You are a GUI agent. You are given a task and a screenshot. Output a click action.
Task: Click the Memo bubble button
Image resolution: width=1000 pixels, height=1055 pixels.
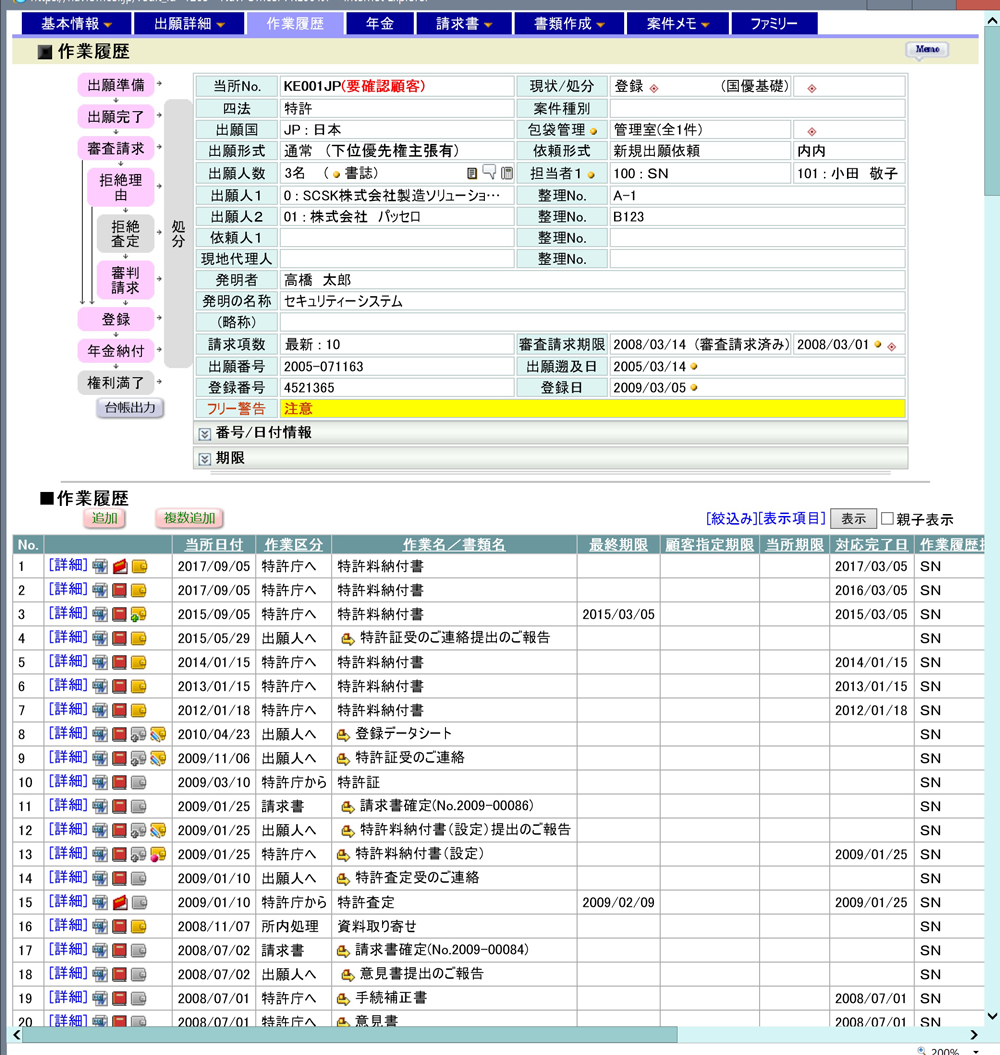927,50
